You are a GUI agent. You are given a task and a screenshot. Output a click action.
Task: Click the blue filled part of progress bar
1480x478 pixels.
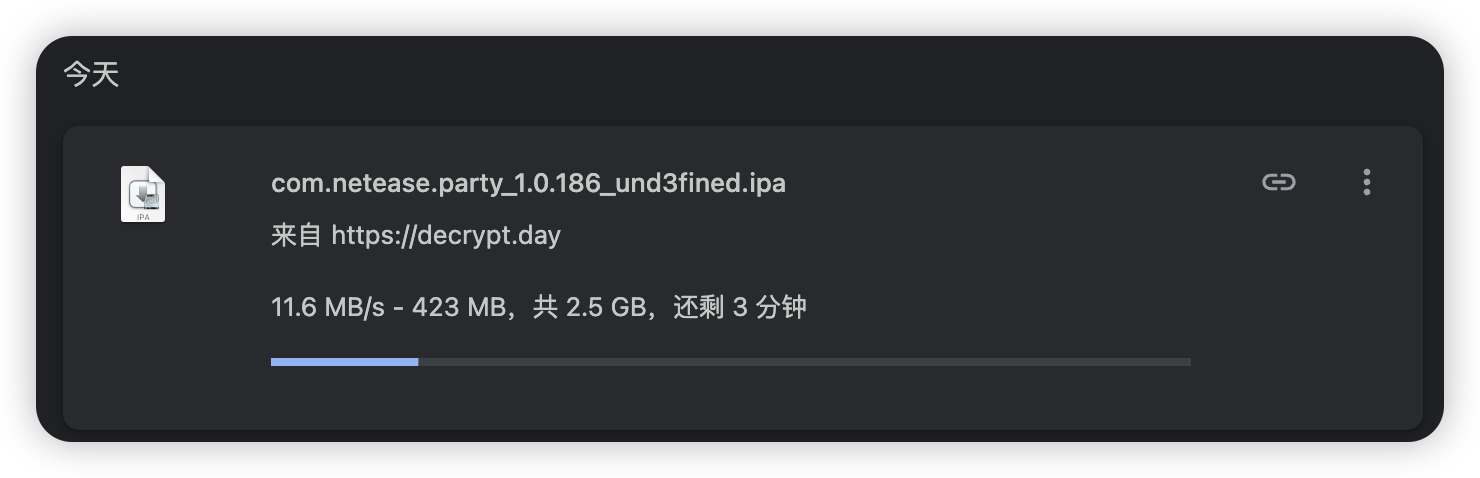pos(344,362)
